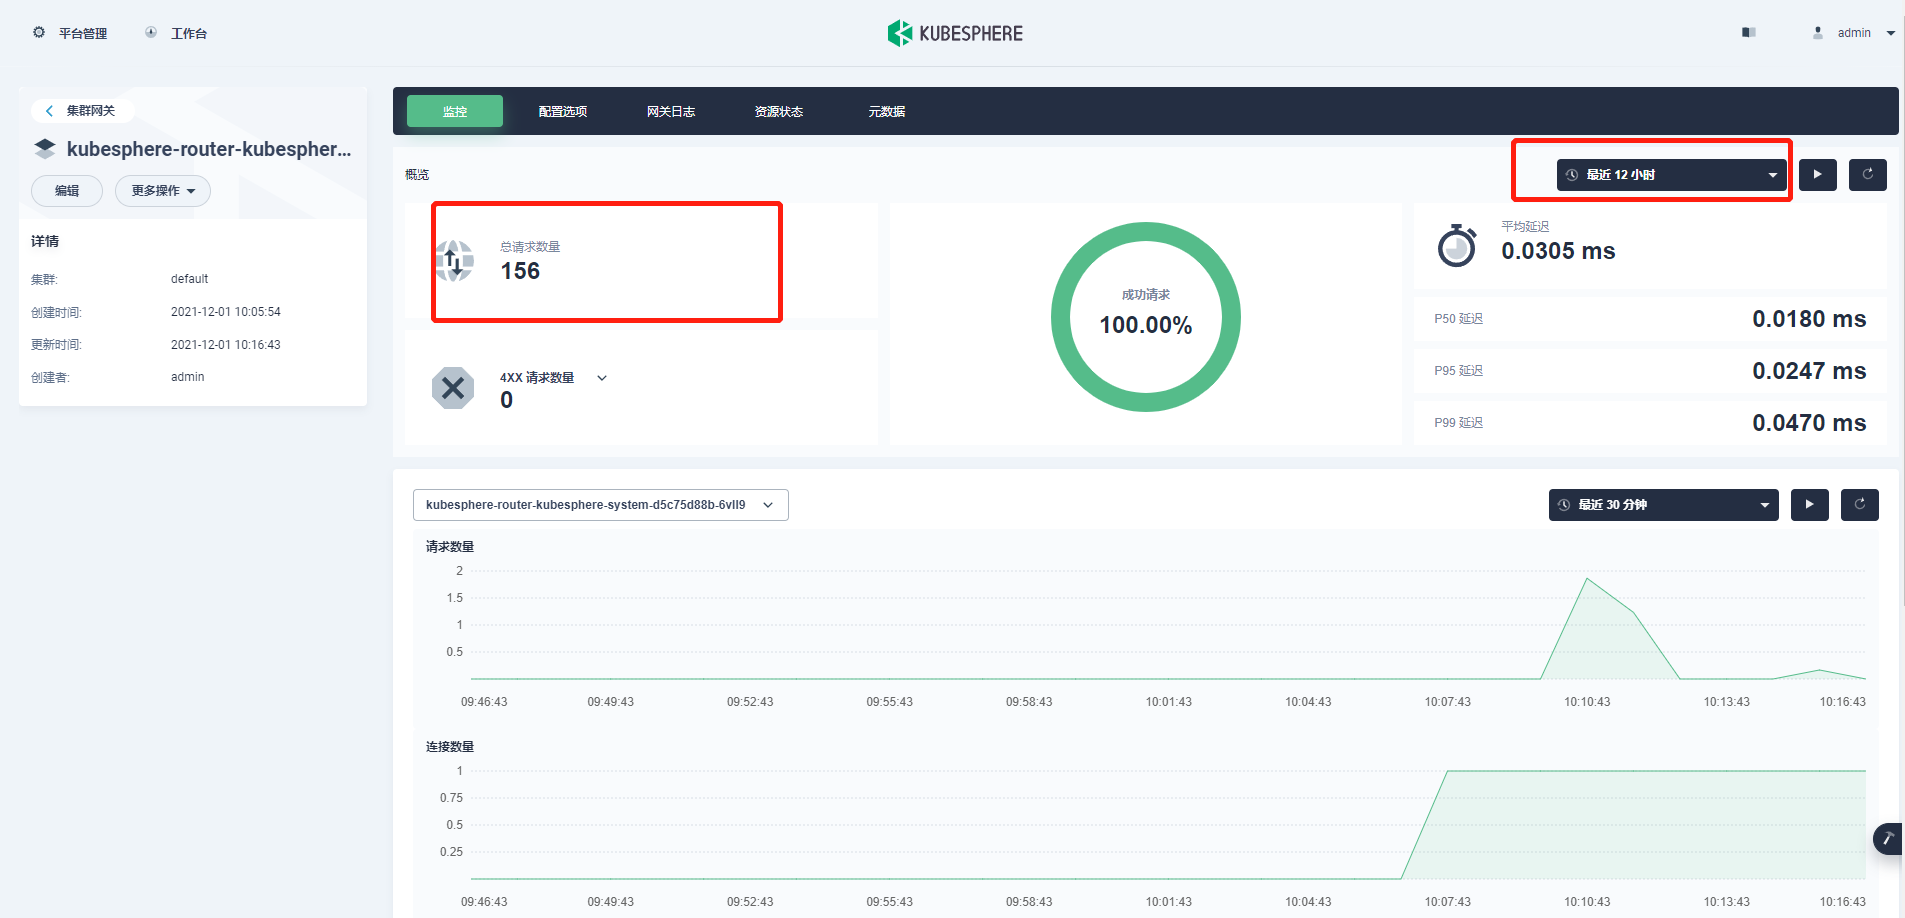The height and width of the screenshot is (918, 1905).
Task: Switch to the 配置选项 tab
Action: 563,111
